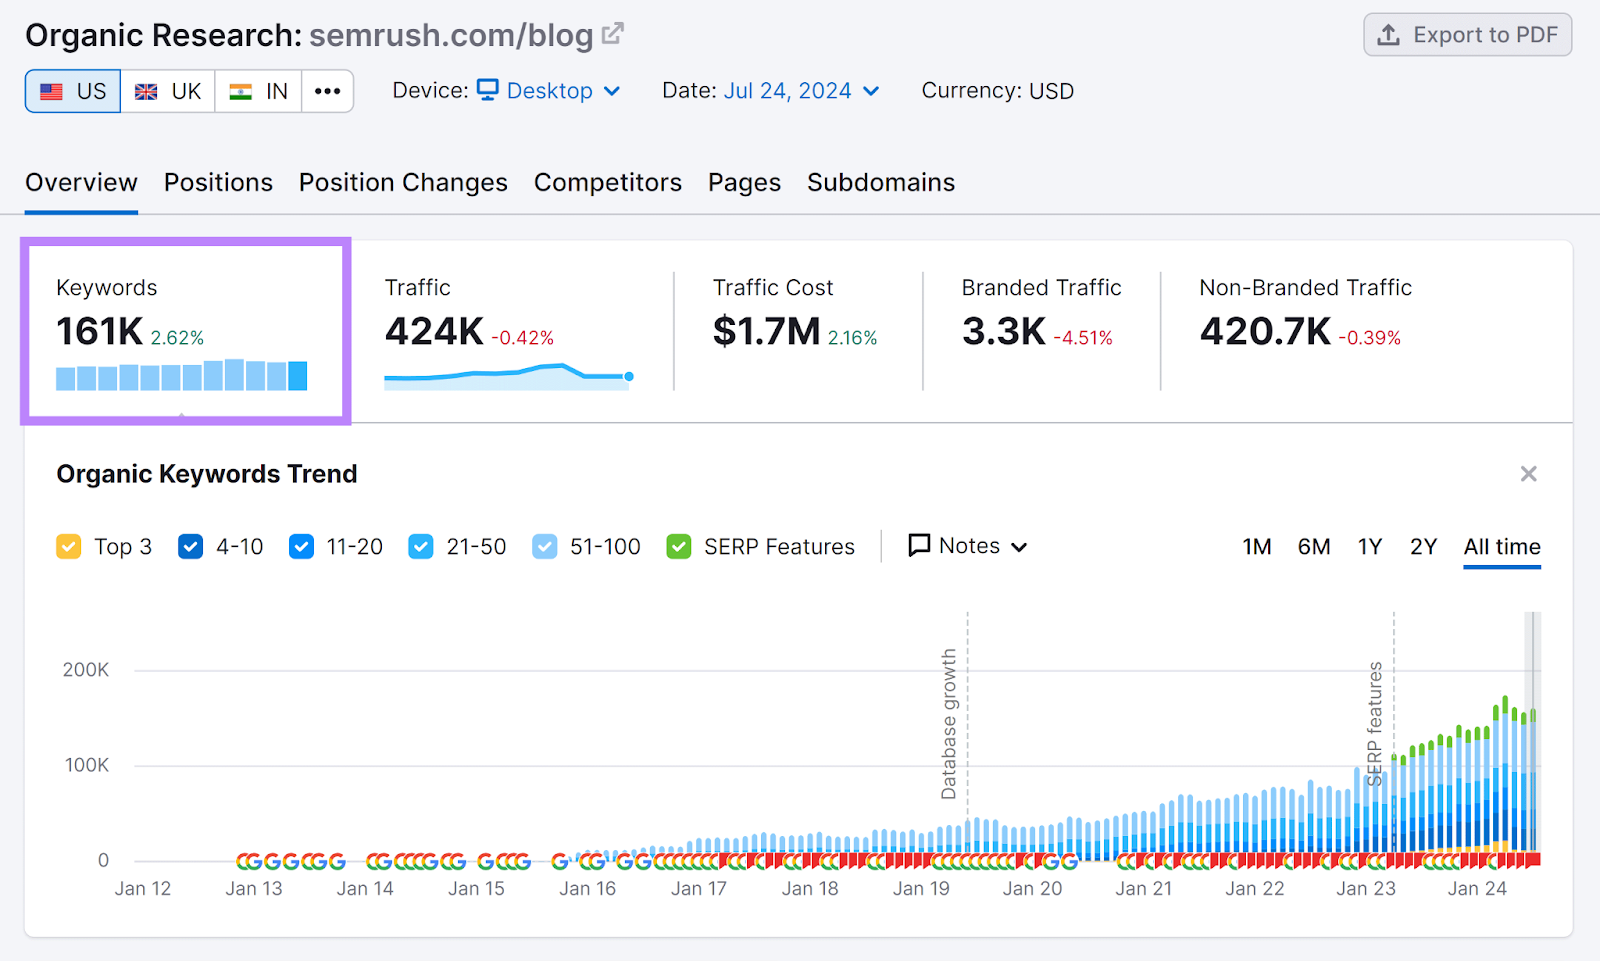
Task: Click the desktop device icon
Action: click(x=486, y=90)
